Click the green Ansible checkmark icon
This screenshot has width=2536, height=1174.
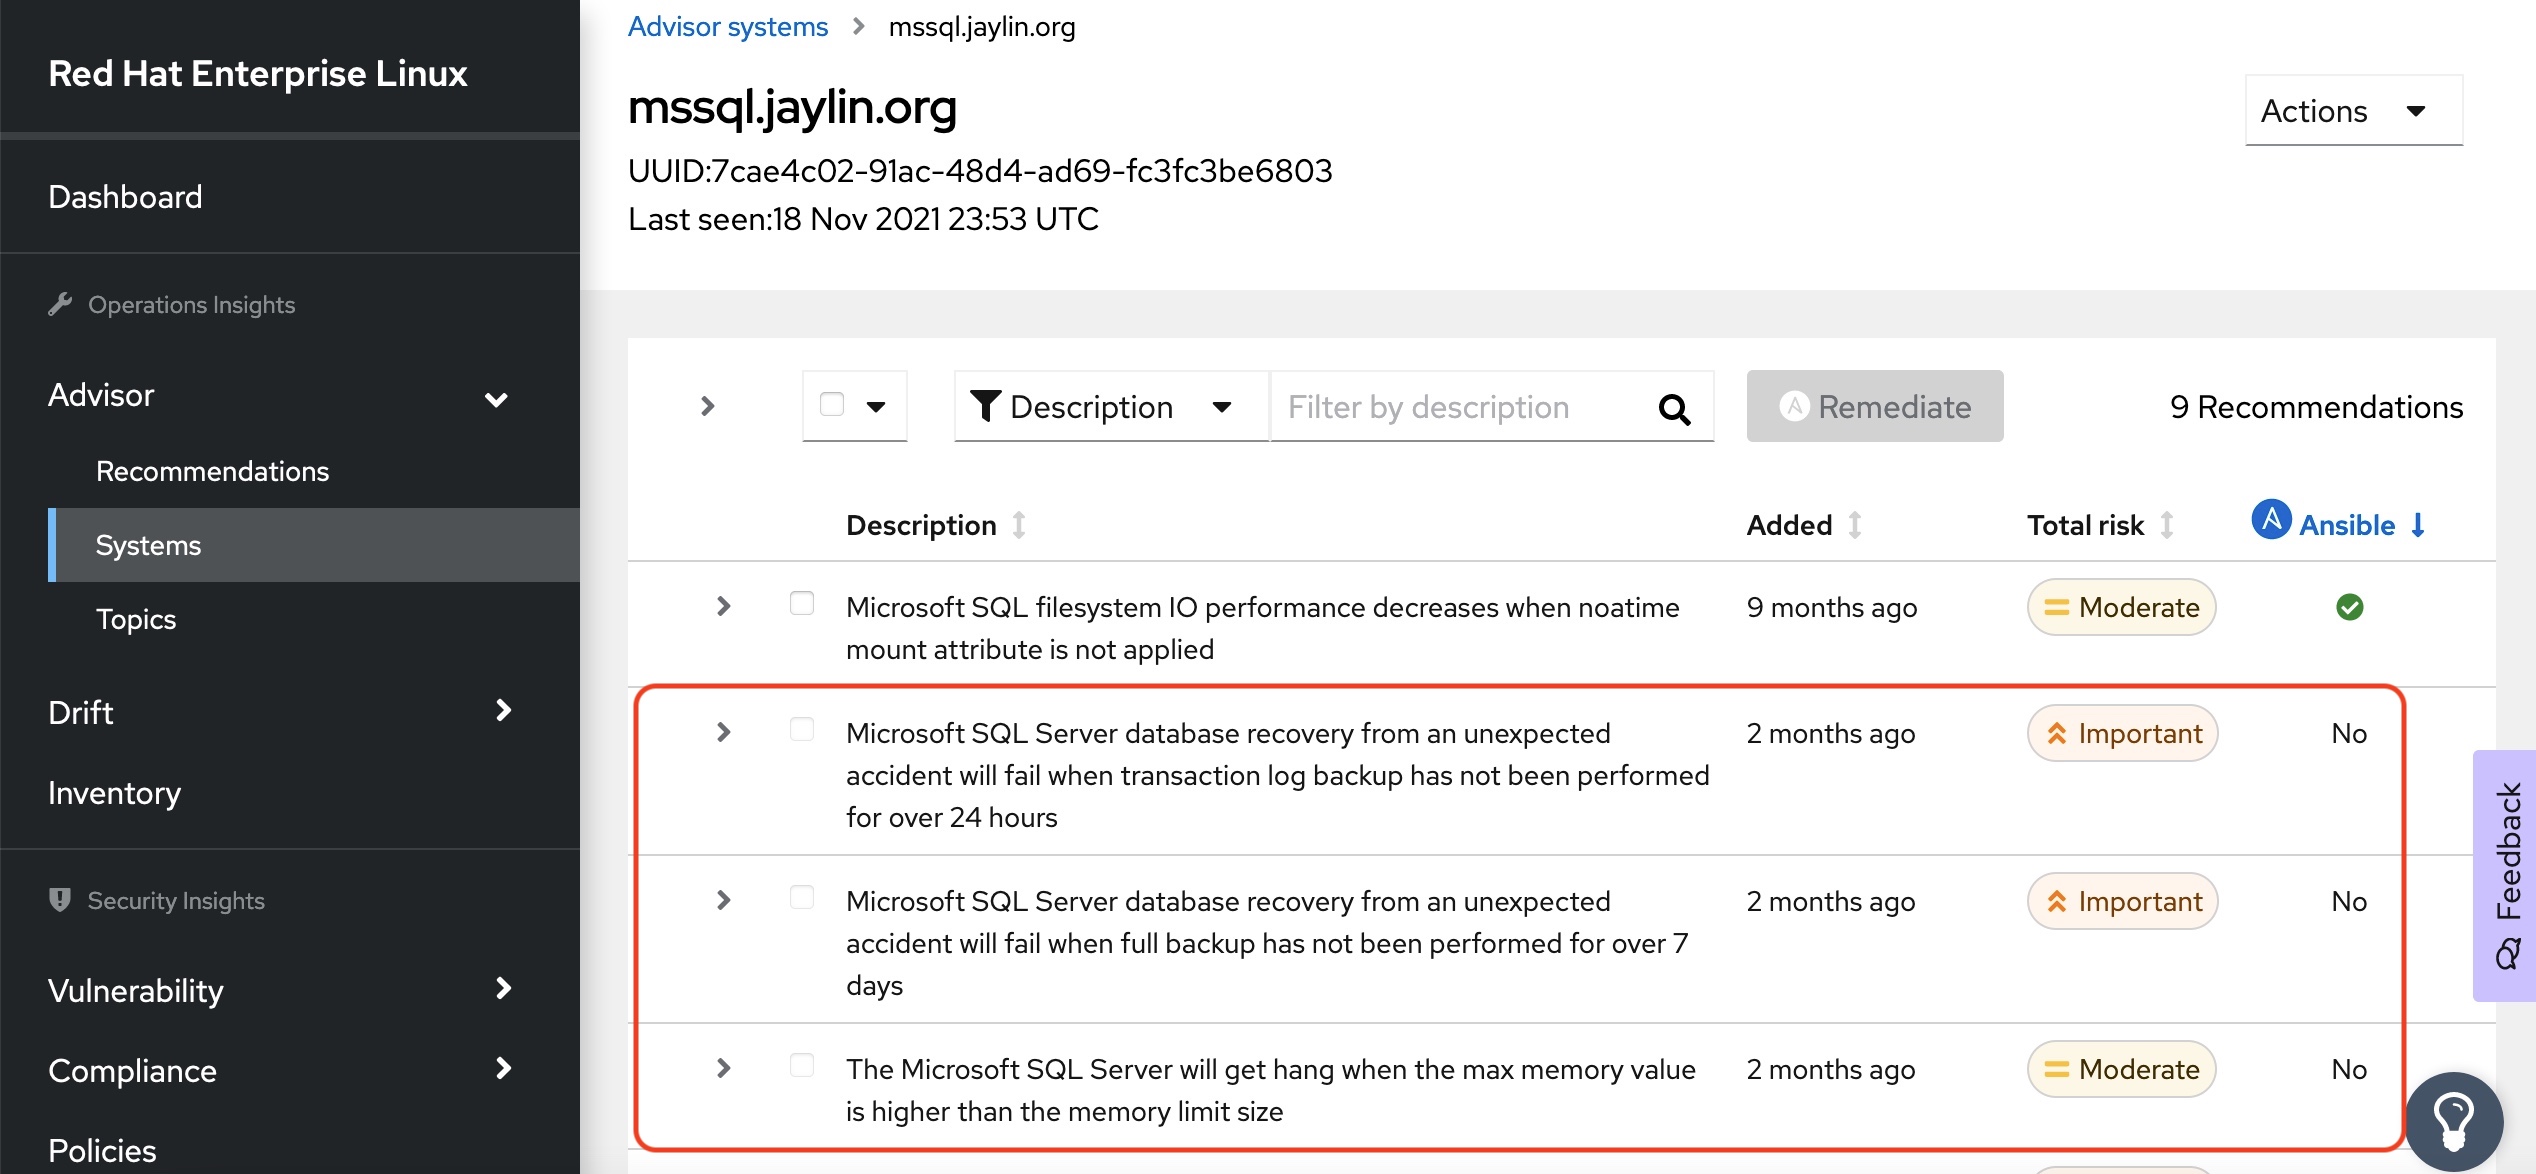[x=2349, y=607]
